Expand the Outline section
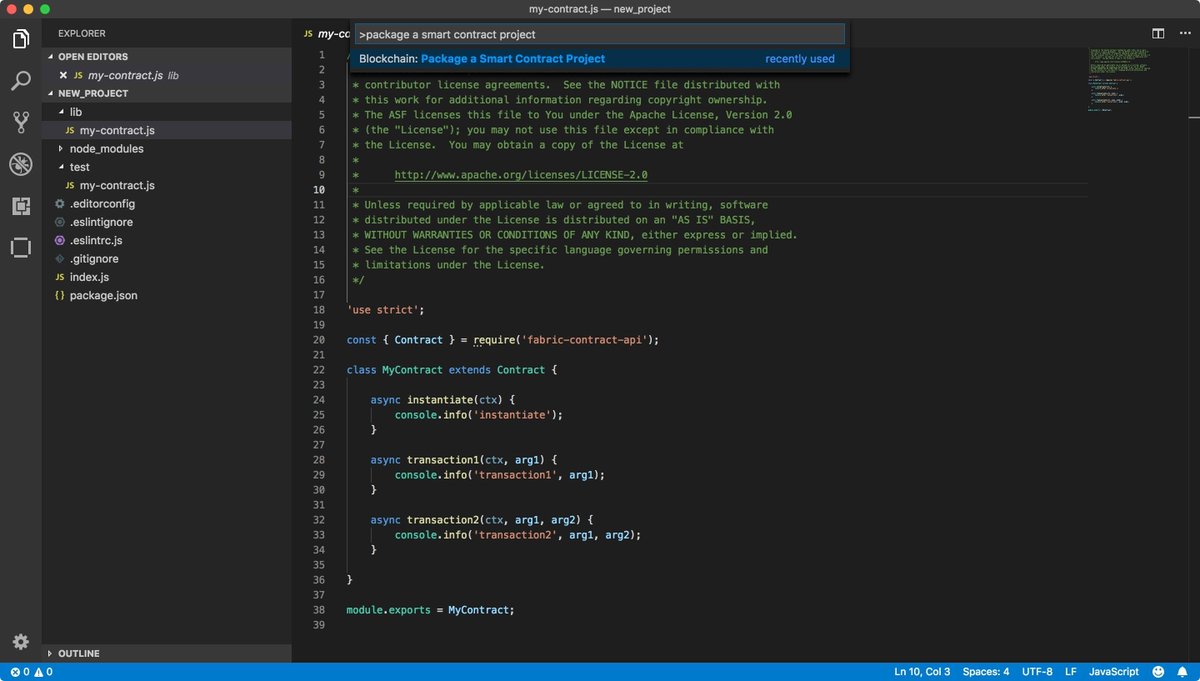 coord(167,653)
